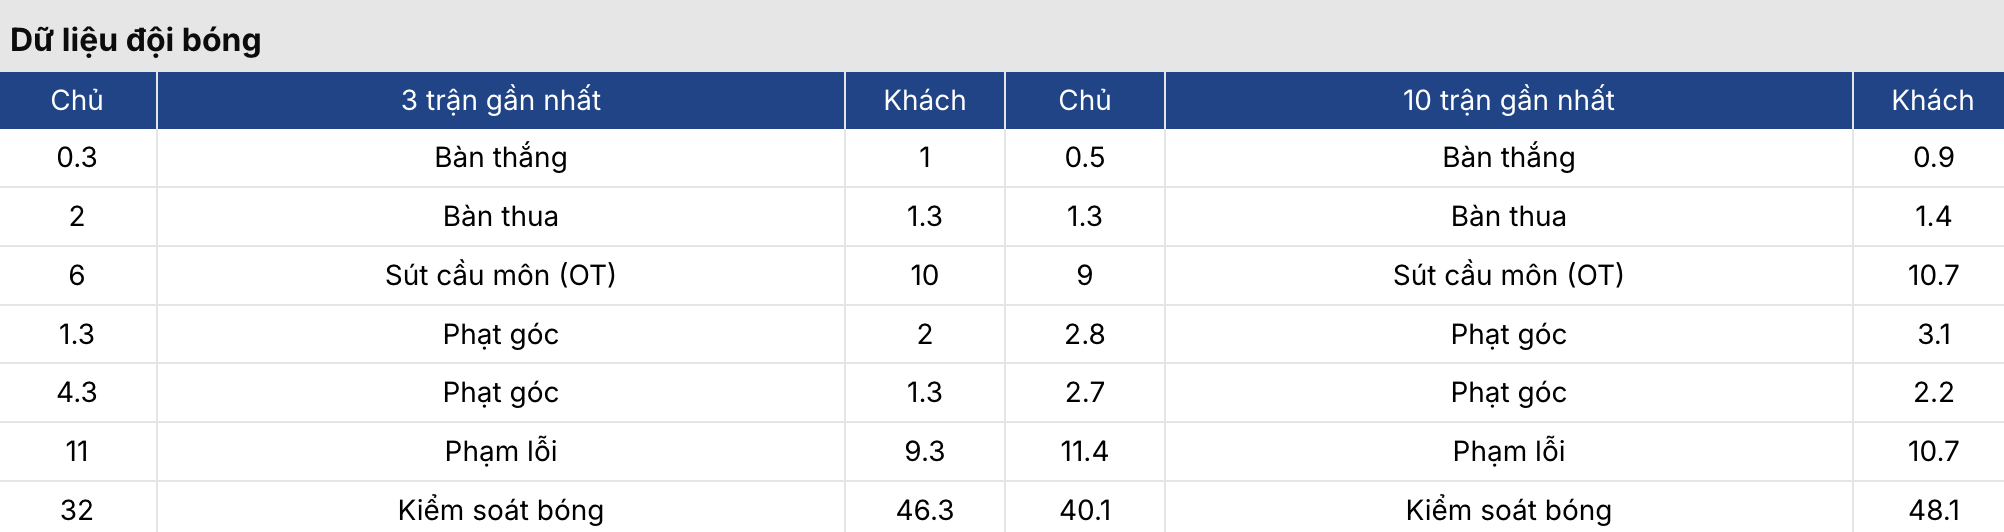The width and height of the screenshot is (2004, 532).
Task: Click the goals scored value 0.5
Action: (x=1084, y=157)
